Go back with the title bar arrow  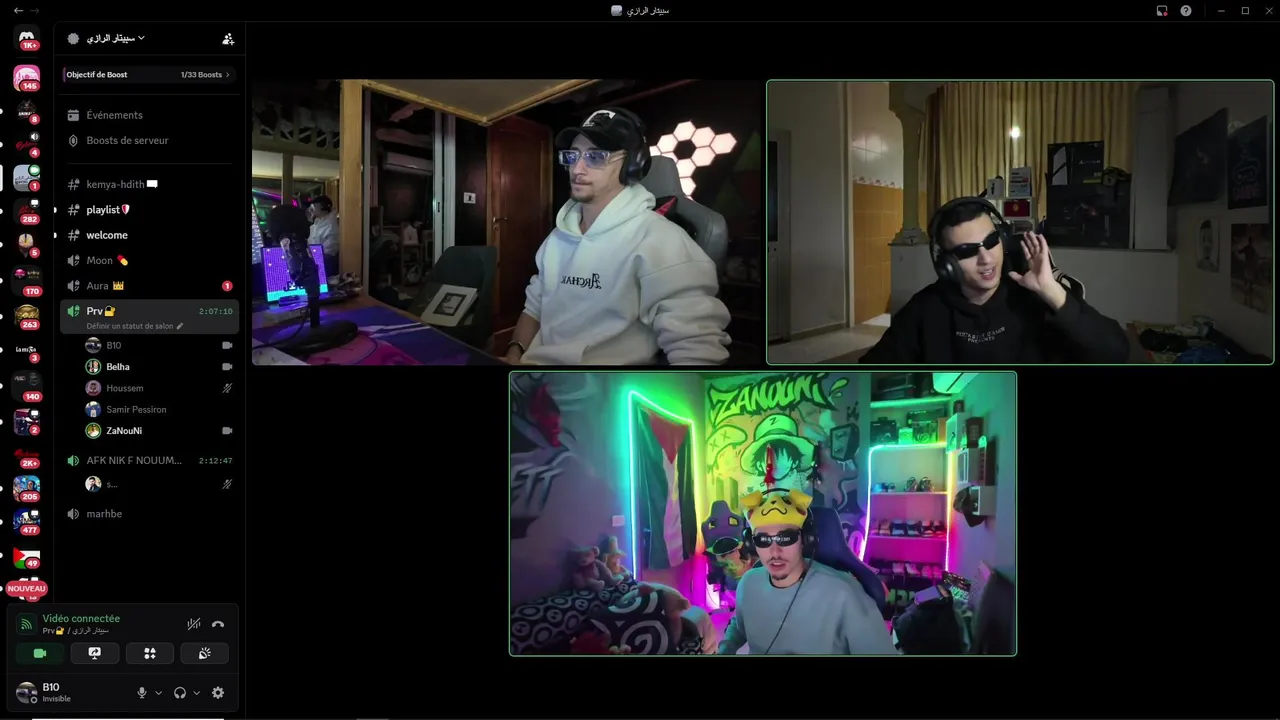pos(18,10)
